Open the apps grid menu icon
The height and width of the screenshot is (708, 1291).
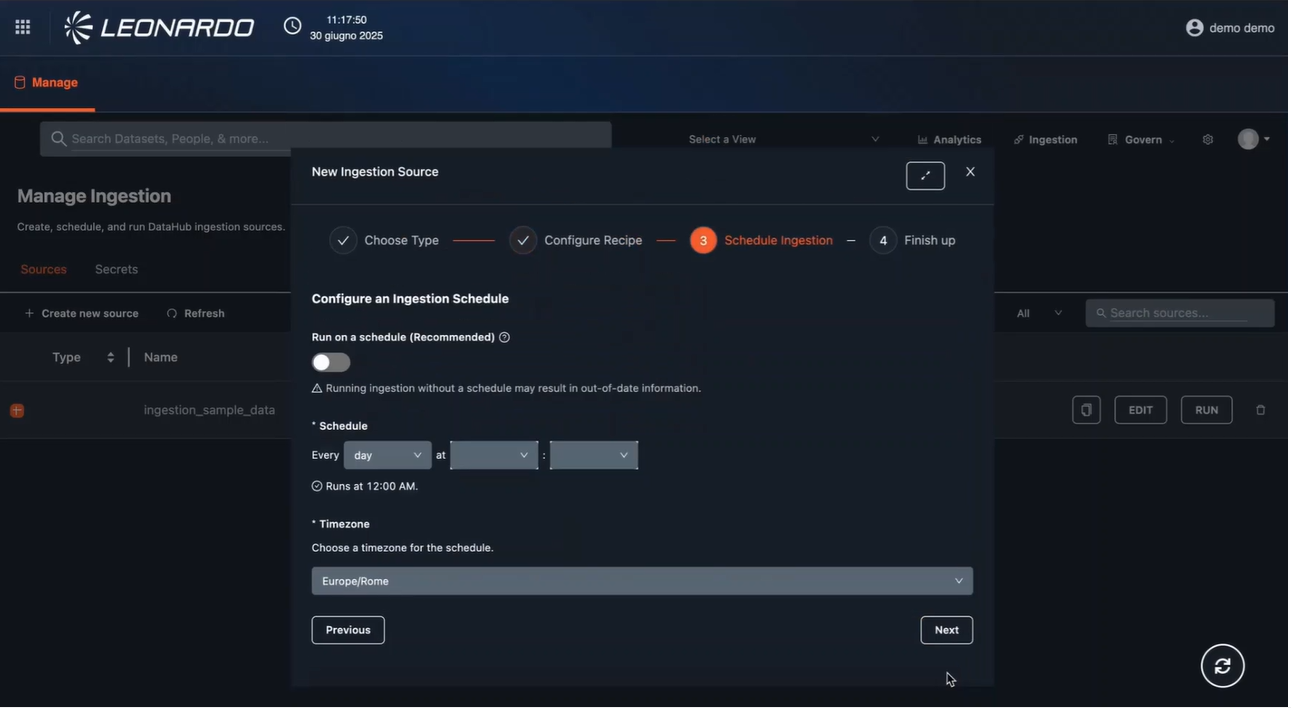22,28
